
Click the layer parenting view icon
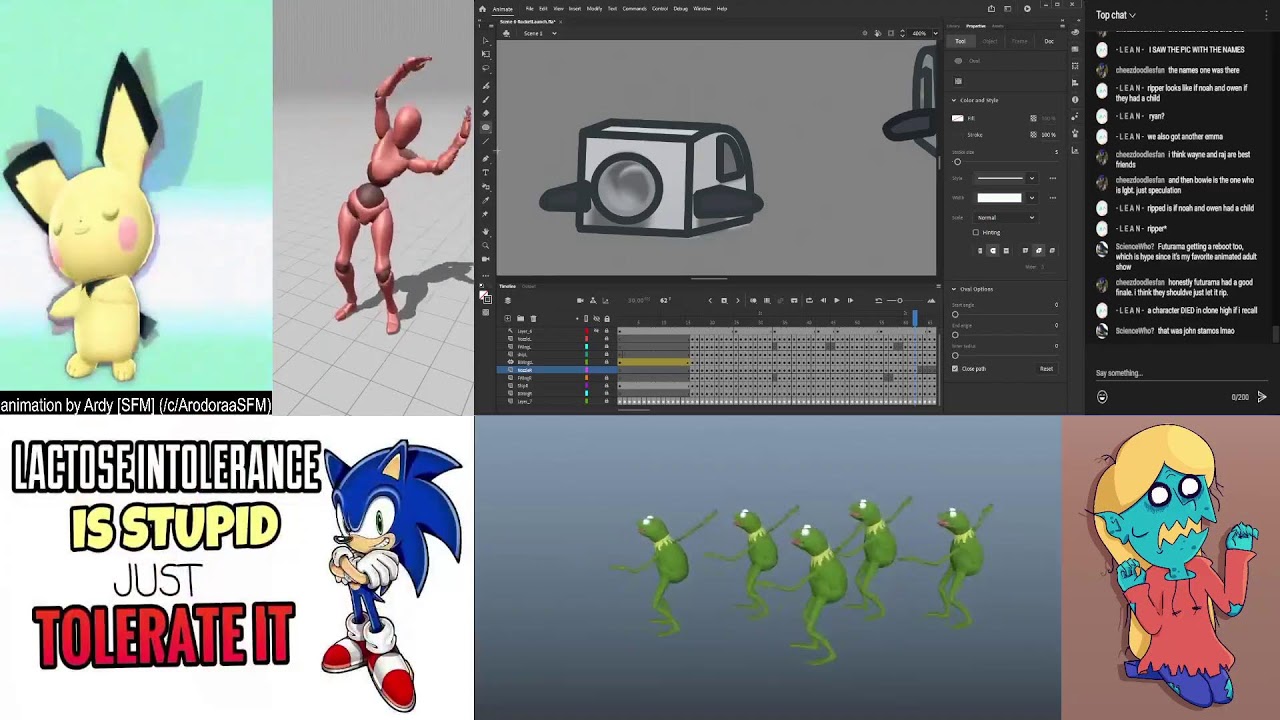point(593,300)
